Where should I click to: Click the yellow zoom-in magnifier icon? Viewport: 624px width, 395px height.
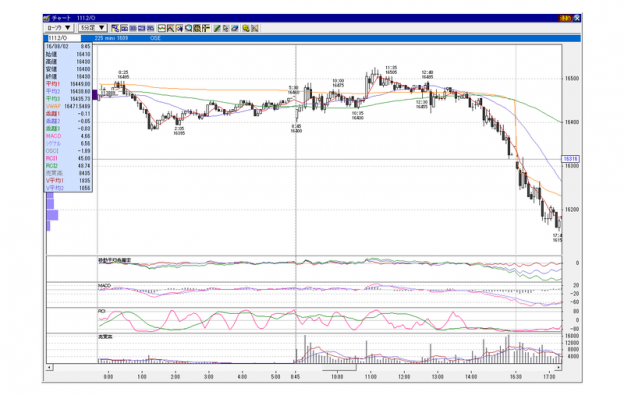pos(246,28)
